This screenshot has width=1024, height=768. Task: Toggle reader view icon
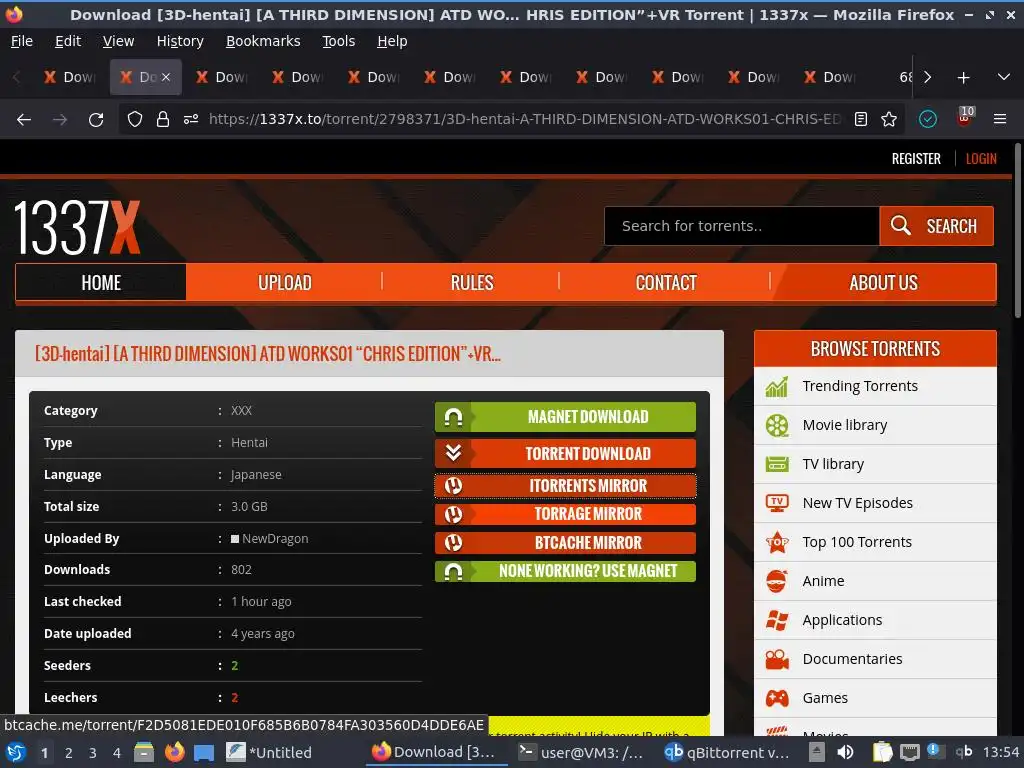861,120
